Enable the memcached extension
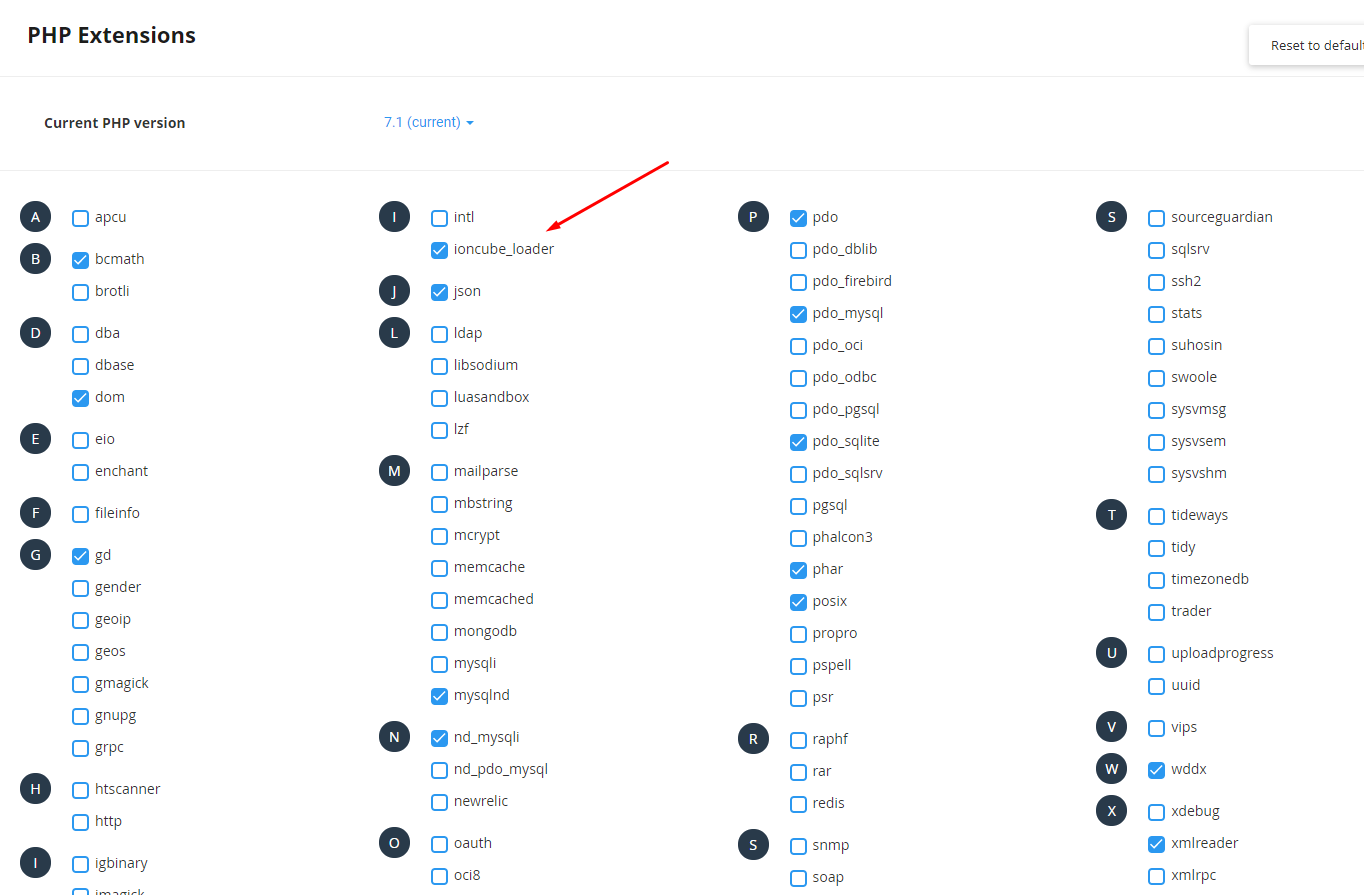The image size is (1364, 895). [x=439, y=599]
